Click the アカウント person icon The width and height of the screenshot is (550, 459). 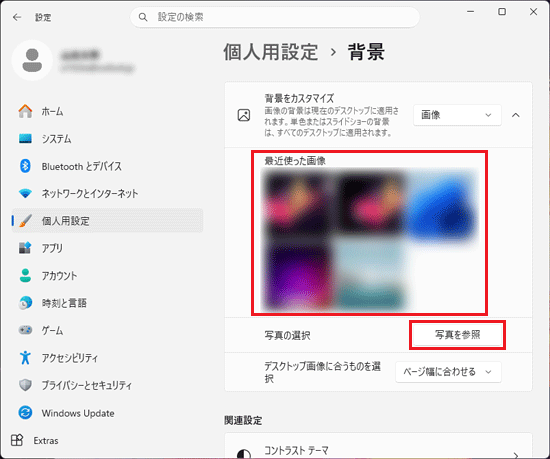(x=25, y=275)
